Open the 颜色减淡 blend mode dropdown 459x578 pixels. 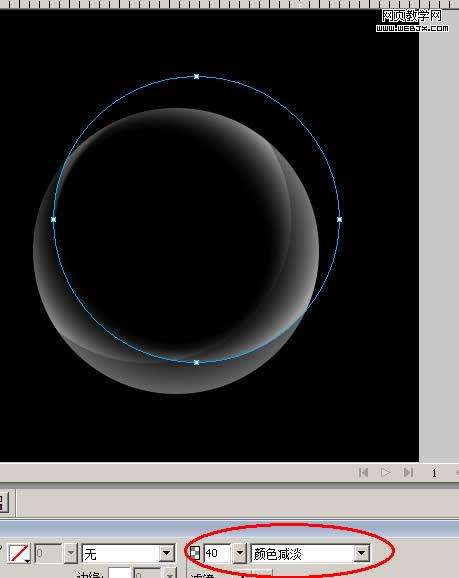[310, 553]
